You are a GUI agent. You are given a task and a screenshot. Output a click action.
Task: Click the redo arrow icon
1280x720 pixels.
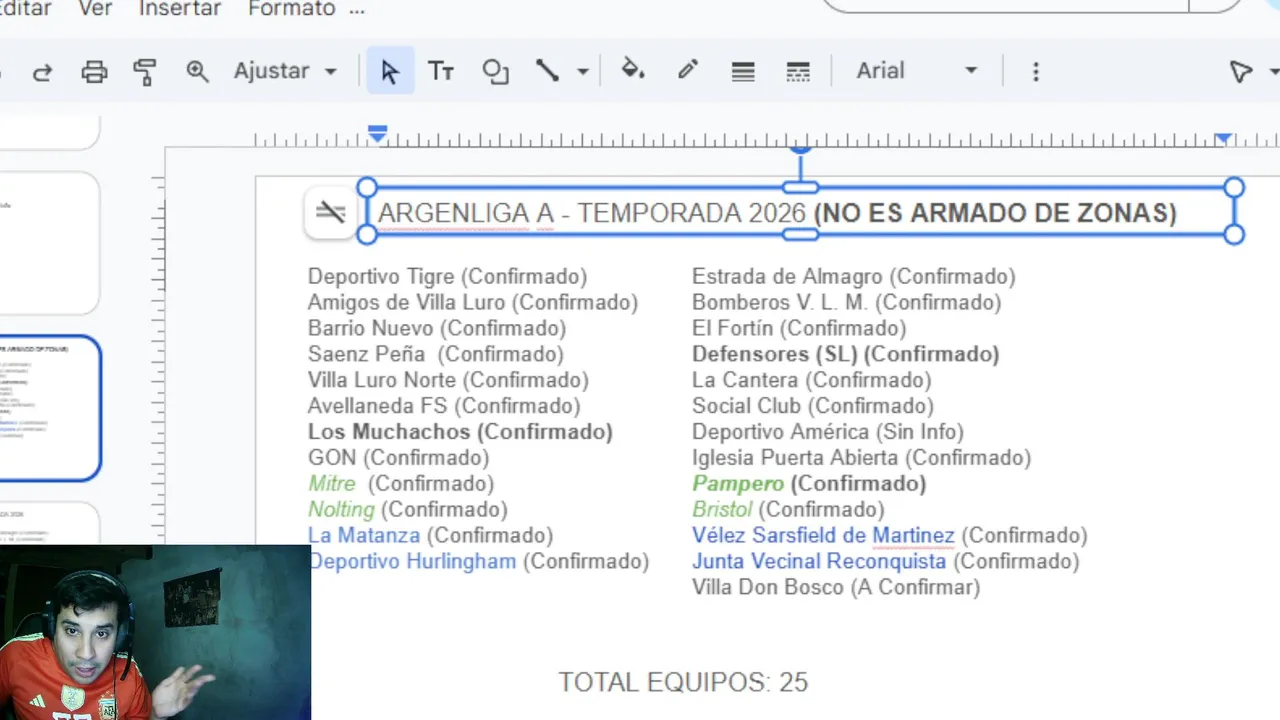click(x=42, y=71)
